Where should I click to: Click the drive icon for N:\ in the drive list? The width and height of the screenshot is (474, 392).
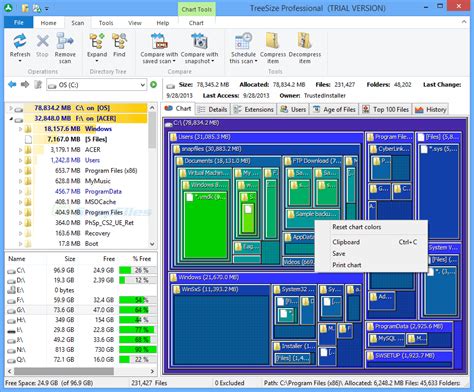tap(11, 350)
